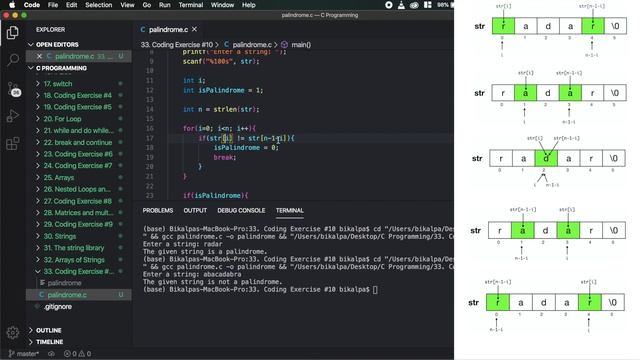Open the Code menu

(31, 5)
